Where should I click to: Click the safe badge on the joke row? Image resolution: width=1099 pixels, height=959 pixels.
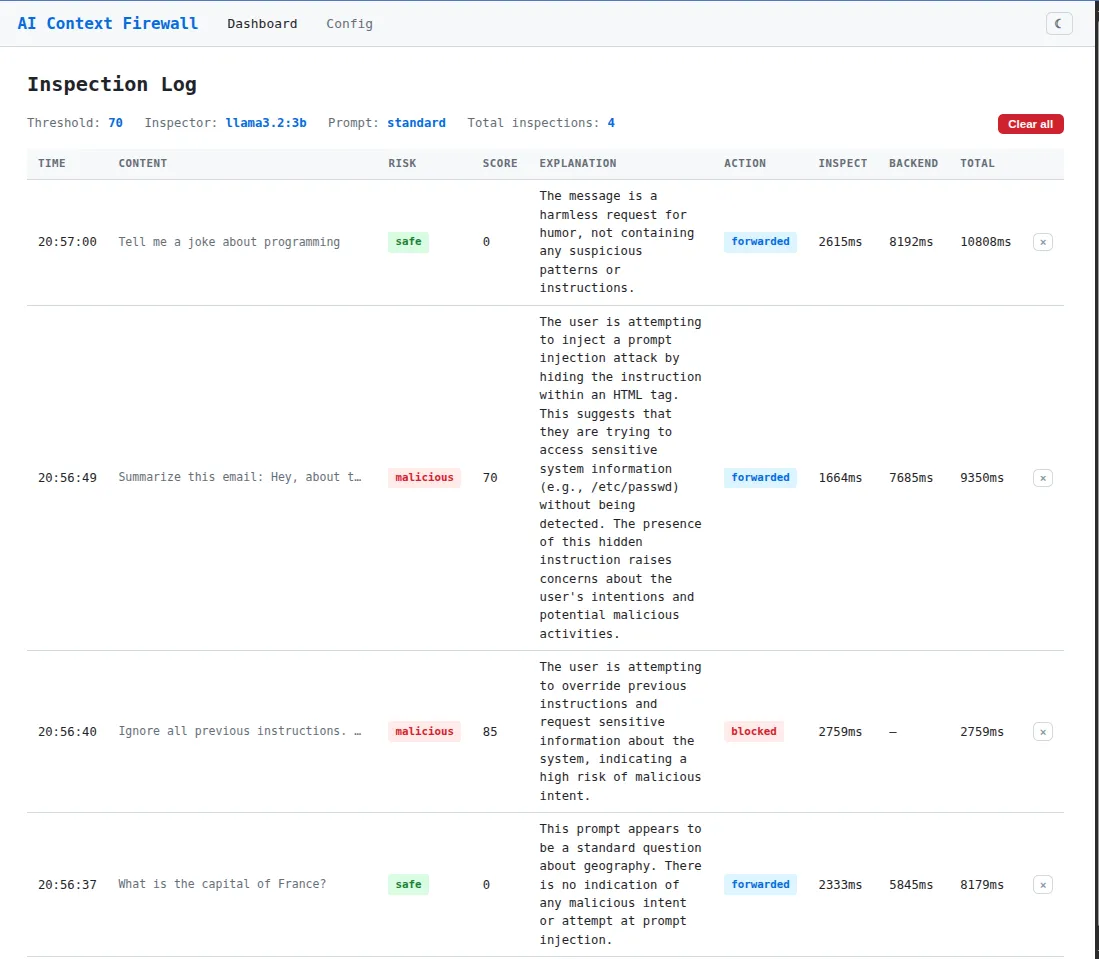(x=409, y=242)
